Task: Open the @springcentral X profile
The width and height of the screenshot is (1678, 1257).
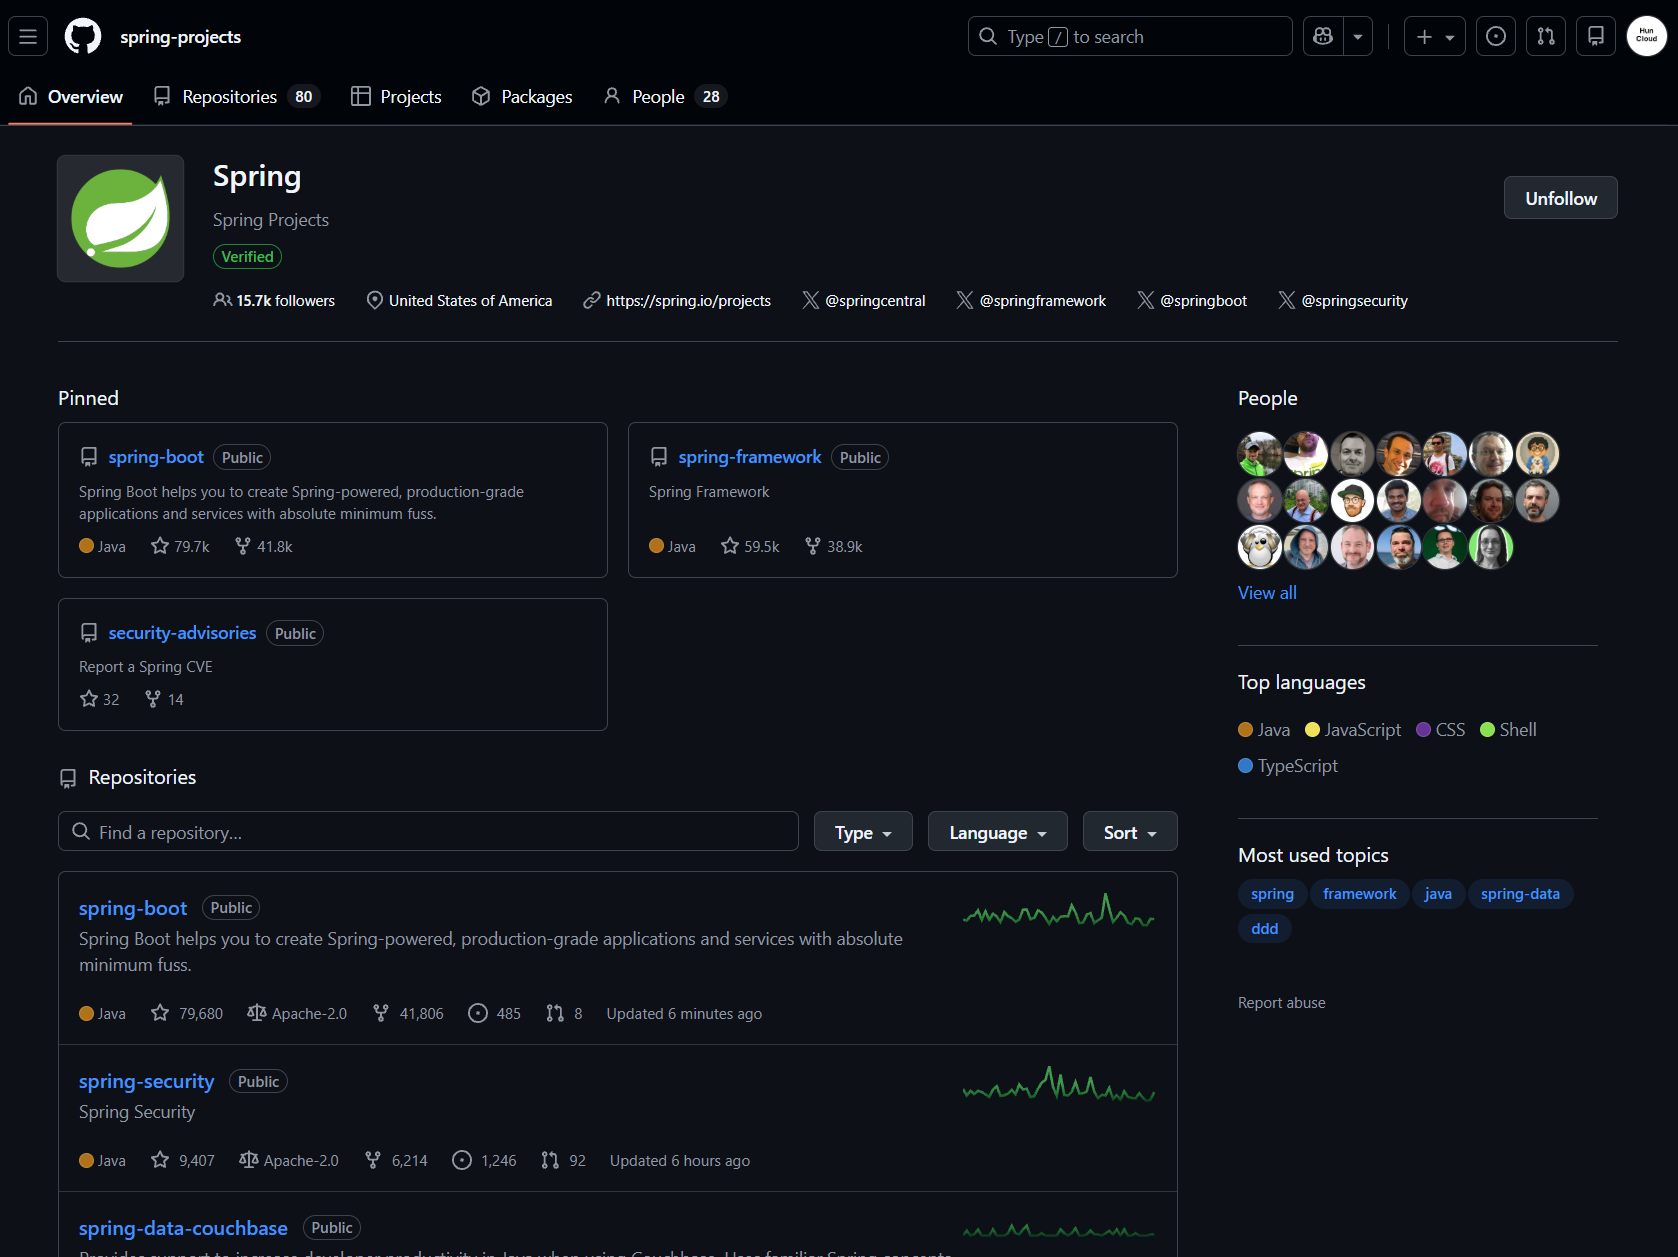Action: 875,300
